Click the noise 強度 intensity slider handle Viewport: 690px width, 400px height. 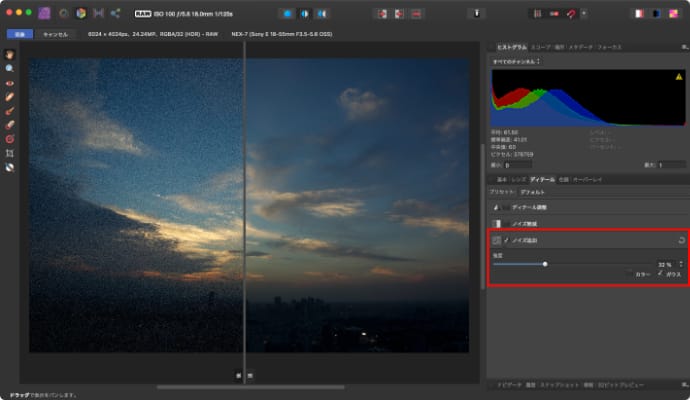pos(545,264)
